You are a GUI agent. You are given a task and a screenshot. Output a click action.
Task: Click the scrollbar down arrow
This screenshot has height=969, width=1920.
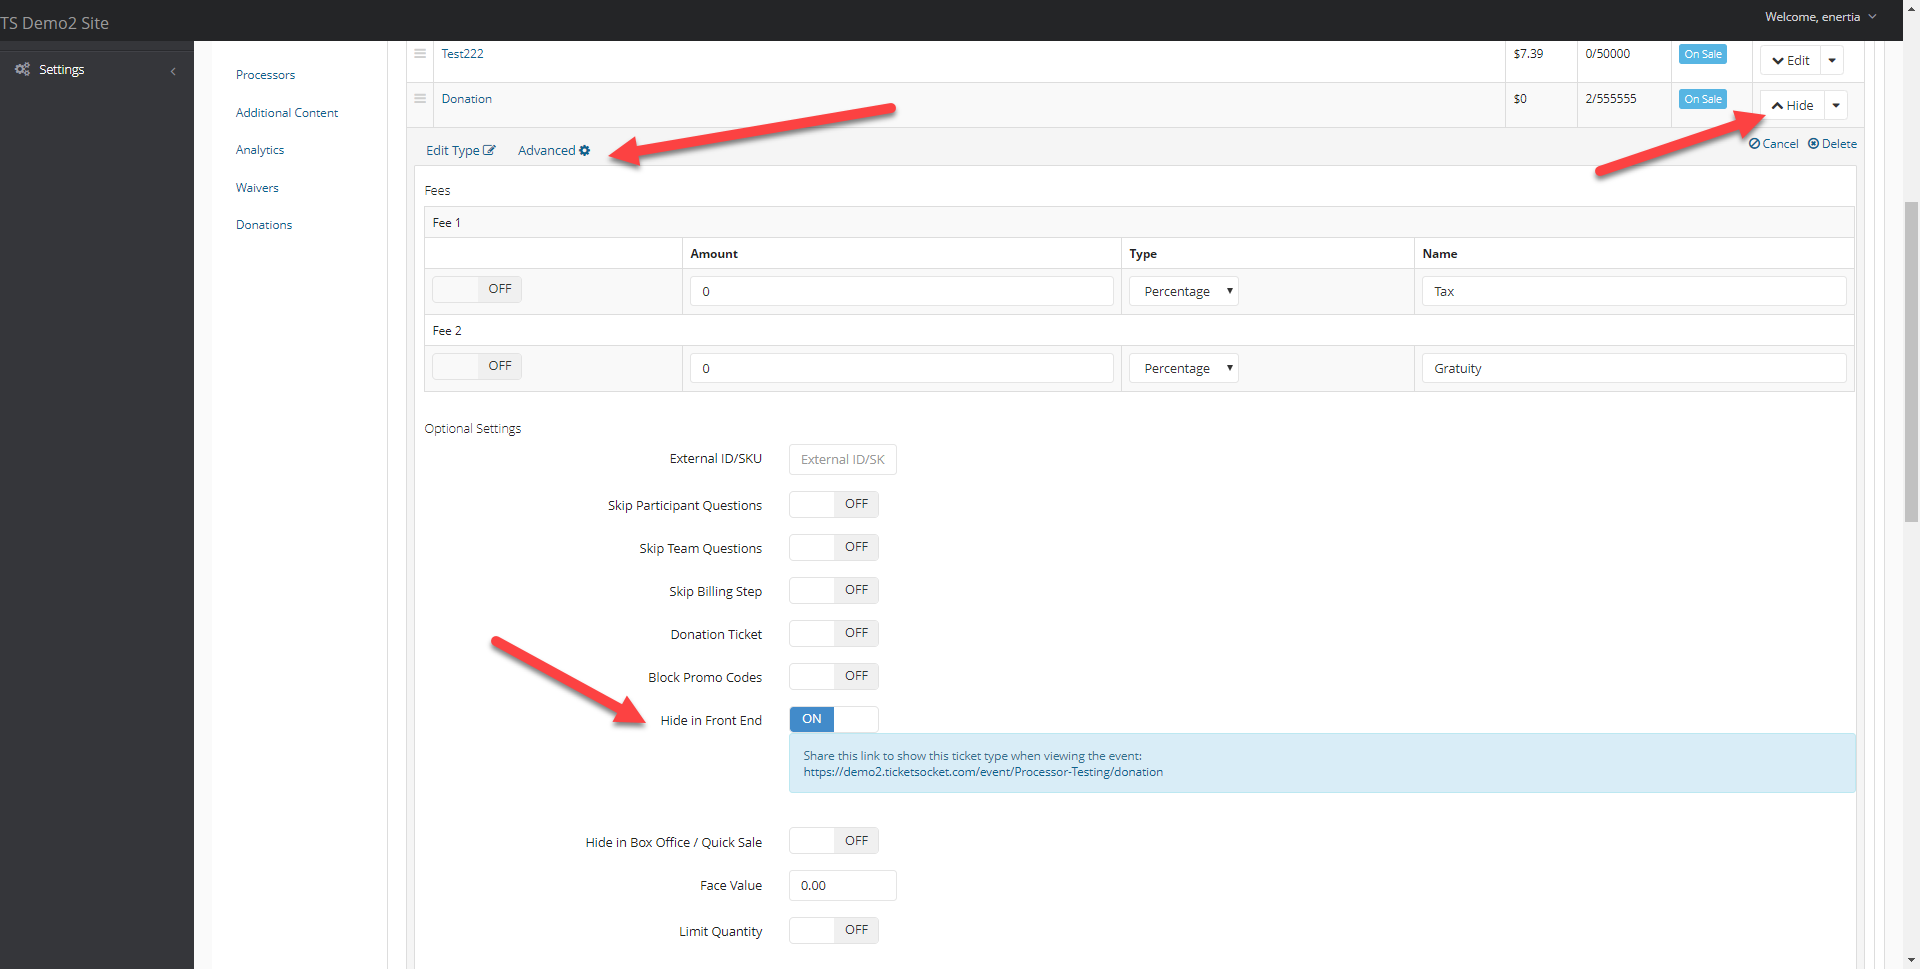click(x=1911, y=961)
